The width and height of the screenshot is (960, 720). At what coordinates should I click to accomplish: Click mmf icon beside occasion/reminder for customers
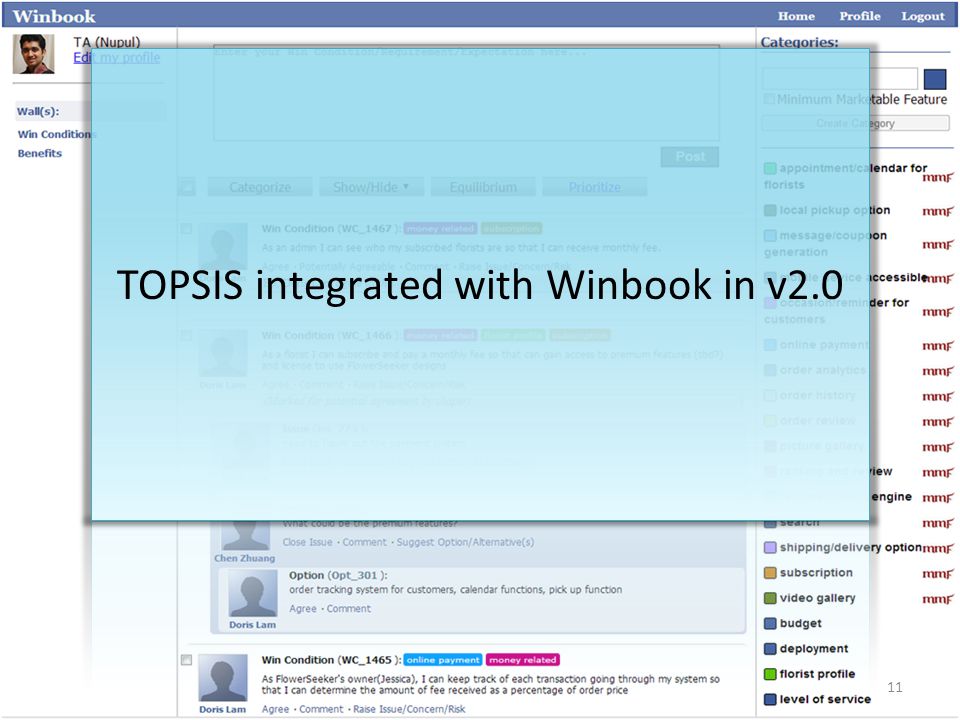pyautogui.click(x=937, y=312)
